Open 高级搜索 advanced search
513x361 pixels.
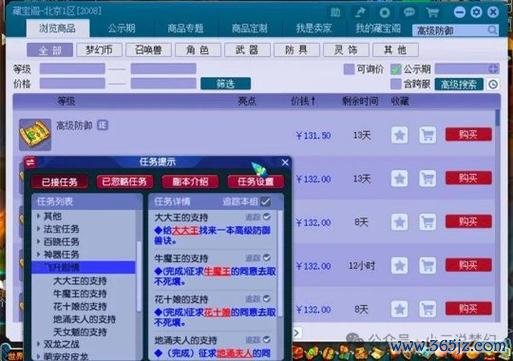point(459,84)
